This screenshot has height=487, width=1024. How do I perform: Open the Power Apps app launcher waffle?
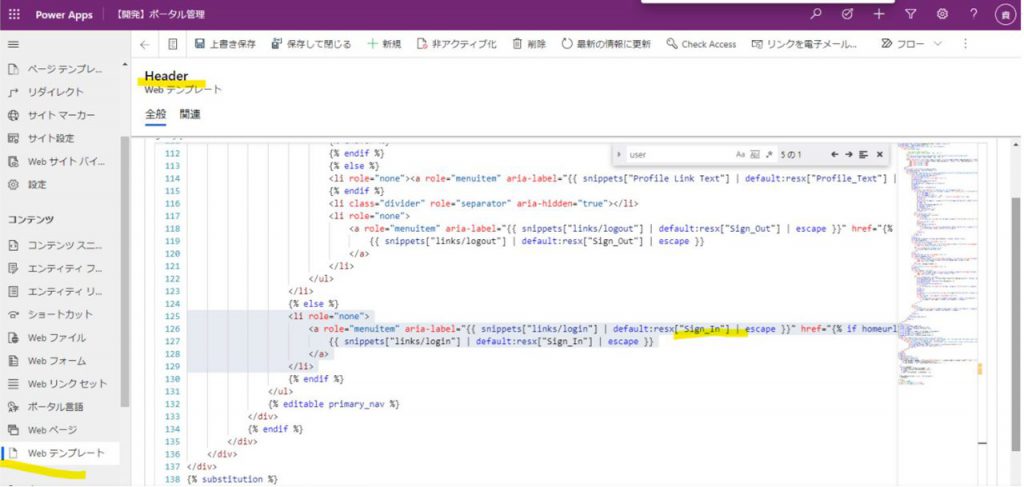click(14, 14)
